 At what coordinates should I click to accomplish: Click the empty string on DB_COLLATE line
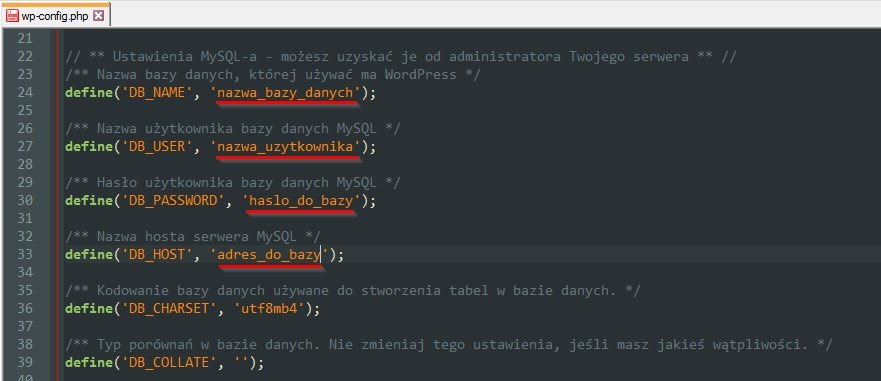coord(242,362)
